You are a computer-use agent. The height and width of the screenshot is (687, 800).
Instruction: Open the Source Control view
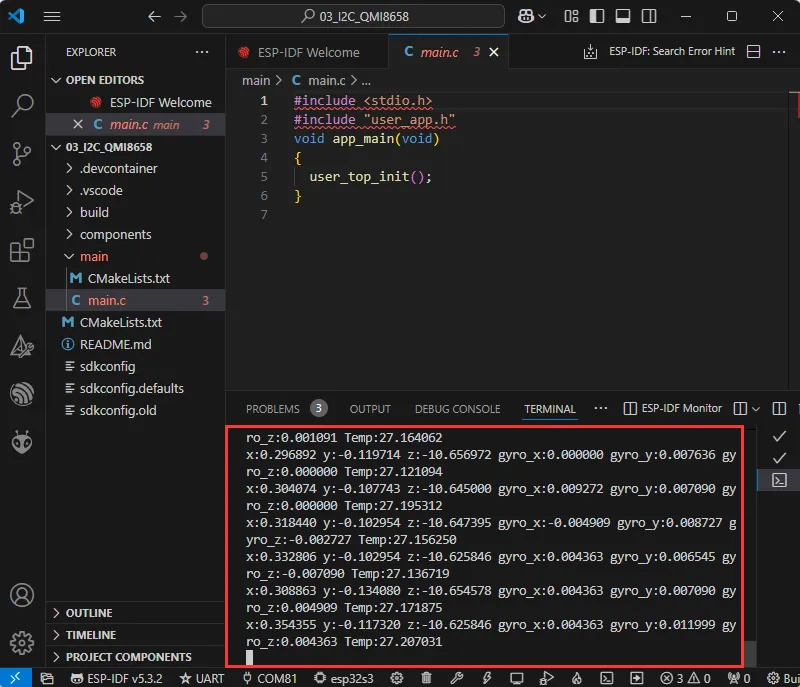point(22,153)
